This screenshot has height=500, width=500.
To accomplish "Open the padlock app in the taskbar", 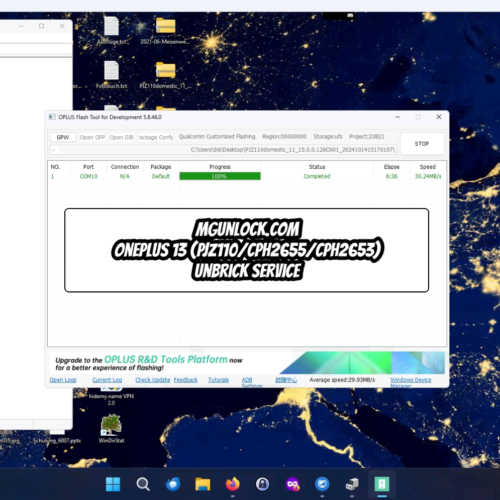I will coord(263,484).
